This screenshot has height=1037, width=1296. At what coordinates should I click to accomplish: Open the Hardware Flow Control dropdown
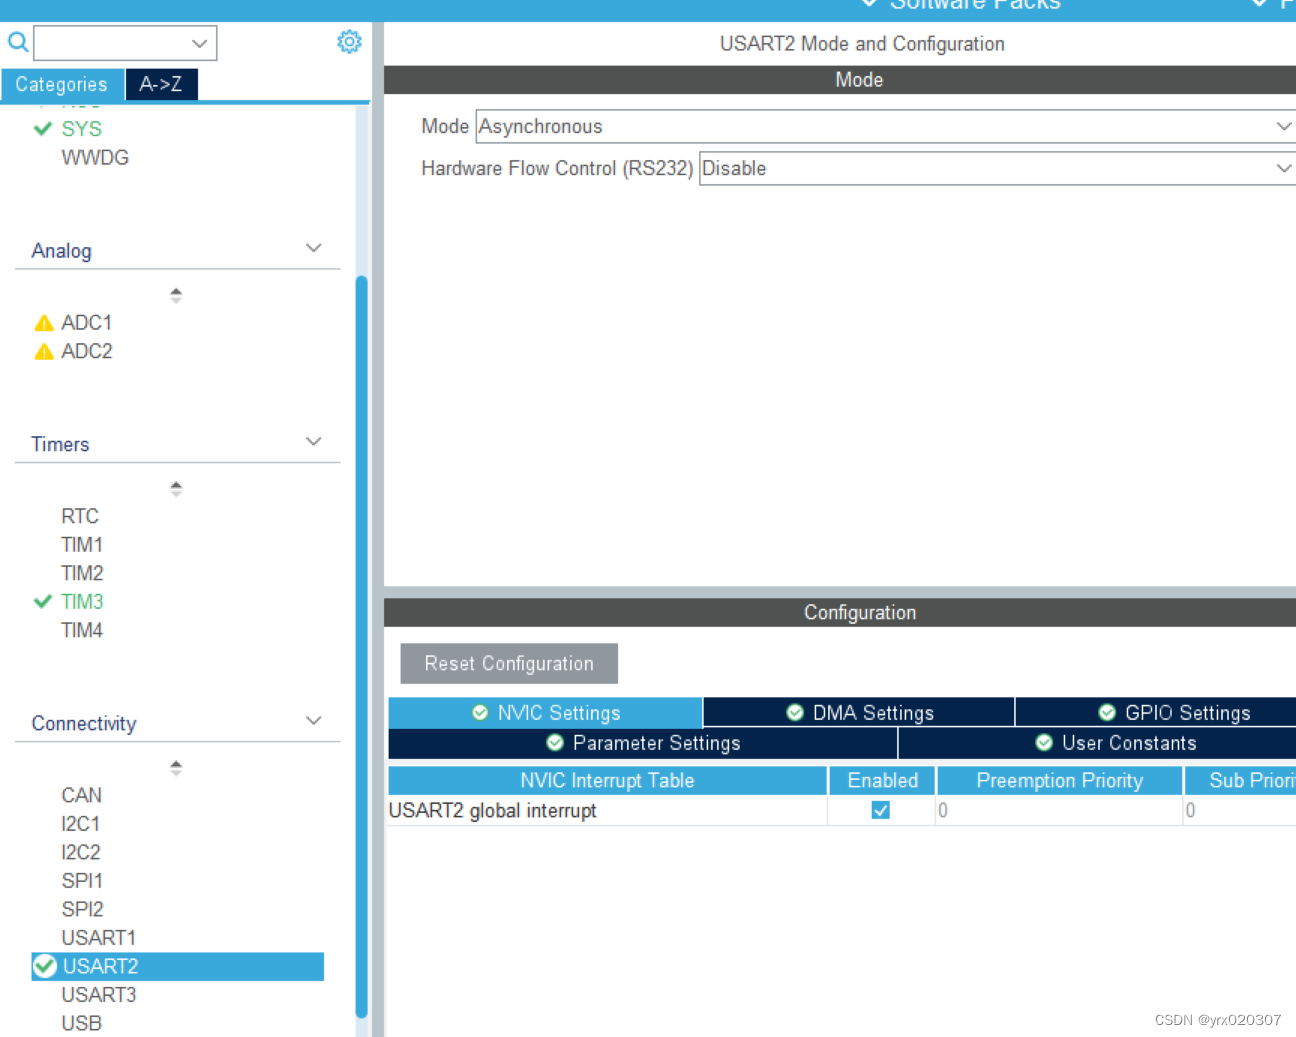997,169
